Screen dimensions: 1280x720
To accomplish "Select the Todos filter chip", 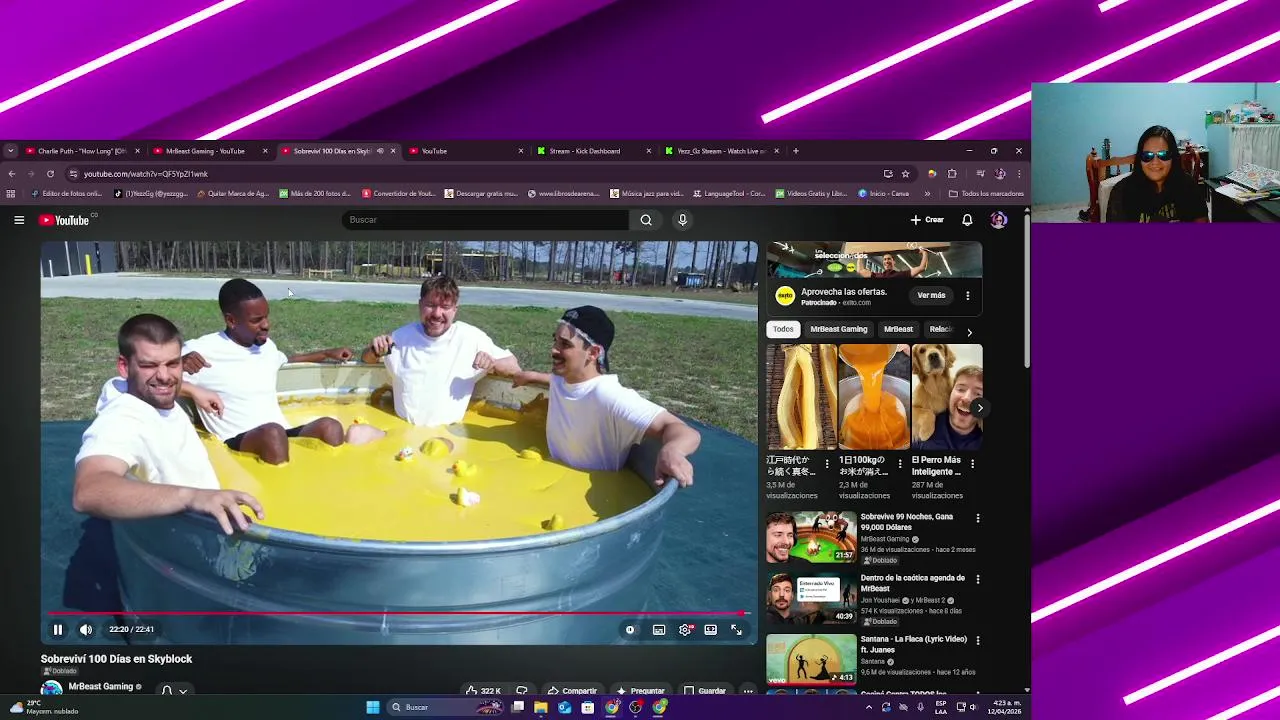I will pyautogui.click(x=783, y=329).
